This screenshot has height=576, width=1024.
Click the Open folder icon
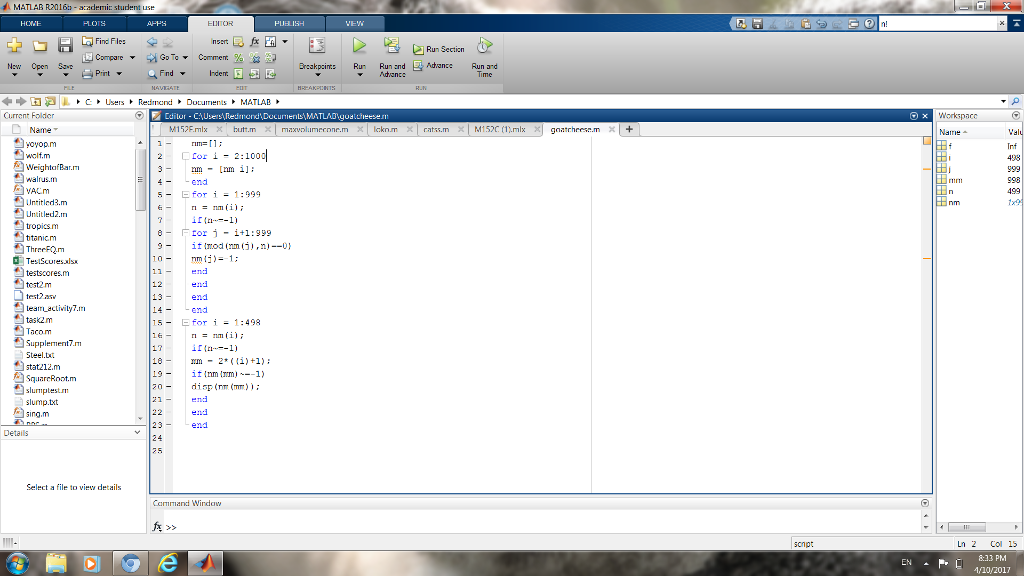40,46
